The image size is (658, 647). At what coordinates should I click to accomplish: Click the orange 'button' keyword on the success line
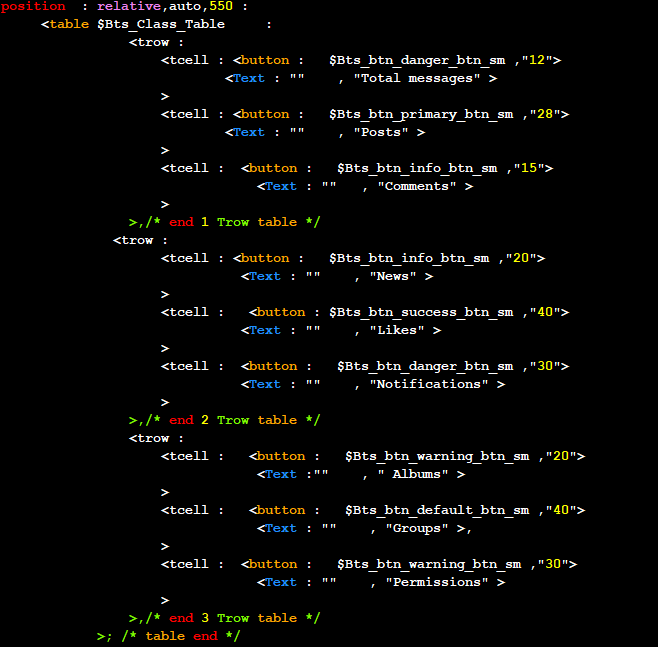click(x=281, y=313)
